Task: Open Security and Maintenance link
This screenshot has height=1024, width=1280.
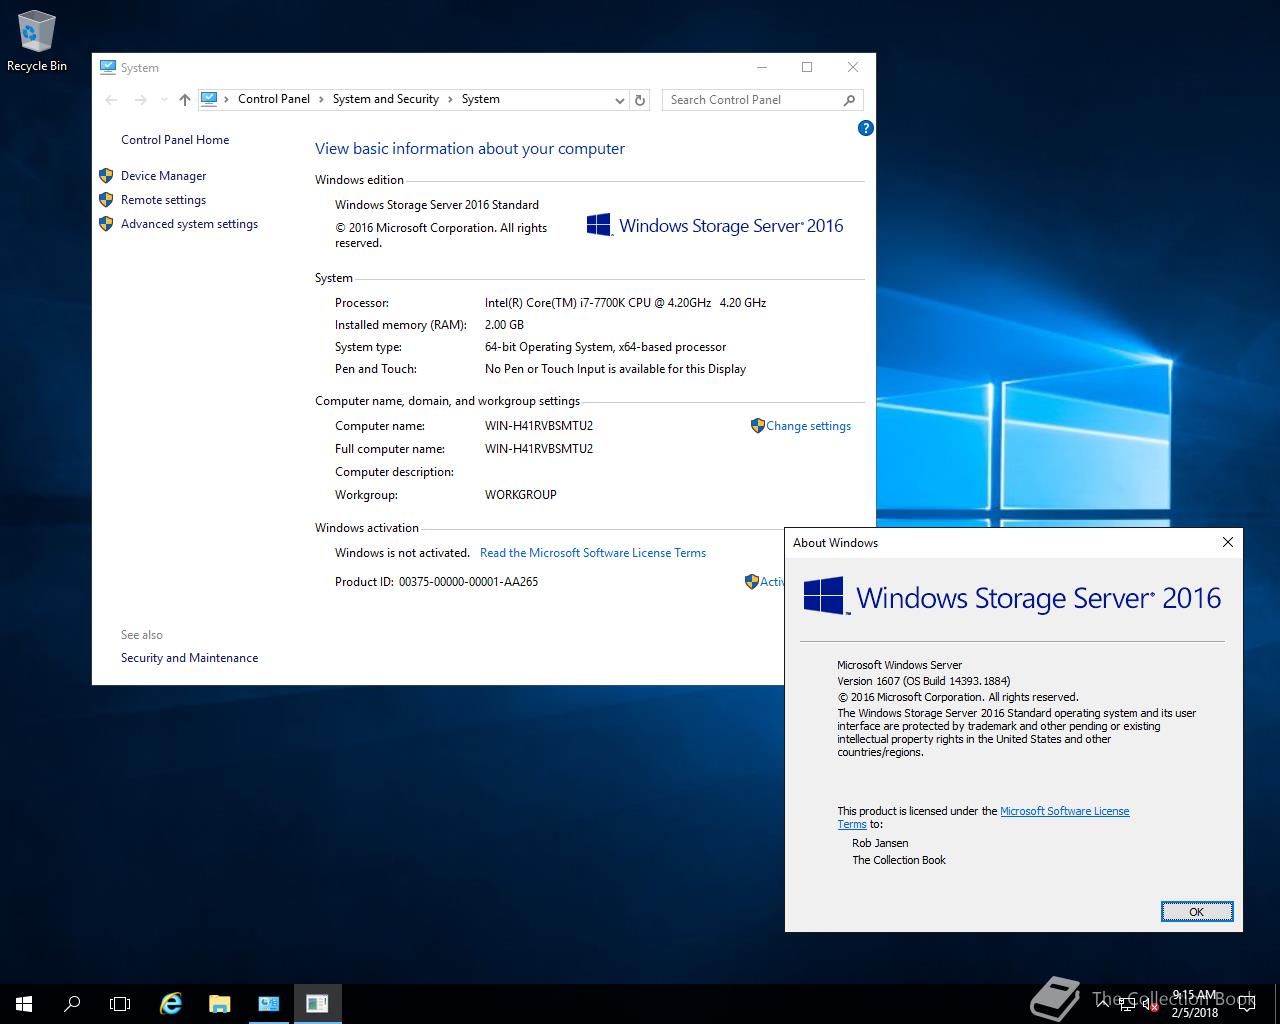Action: (x=189, y=658)
